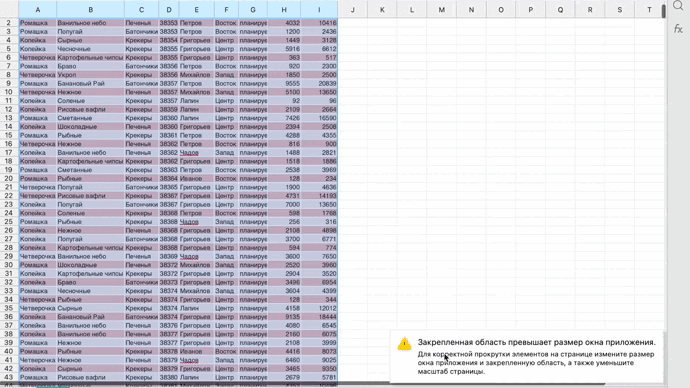The width and height of the screenshot is (690, 388).
Task: Select column B header
Action: tap(90, 9)
